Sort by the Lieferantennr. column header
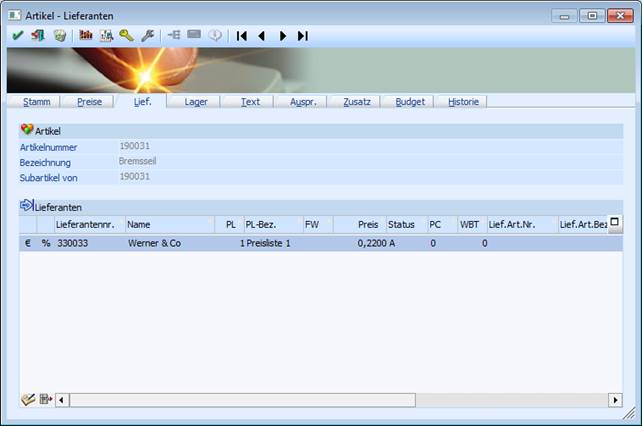642x426 pixels. pos(90,225)
